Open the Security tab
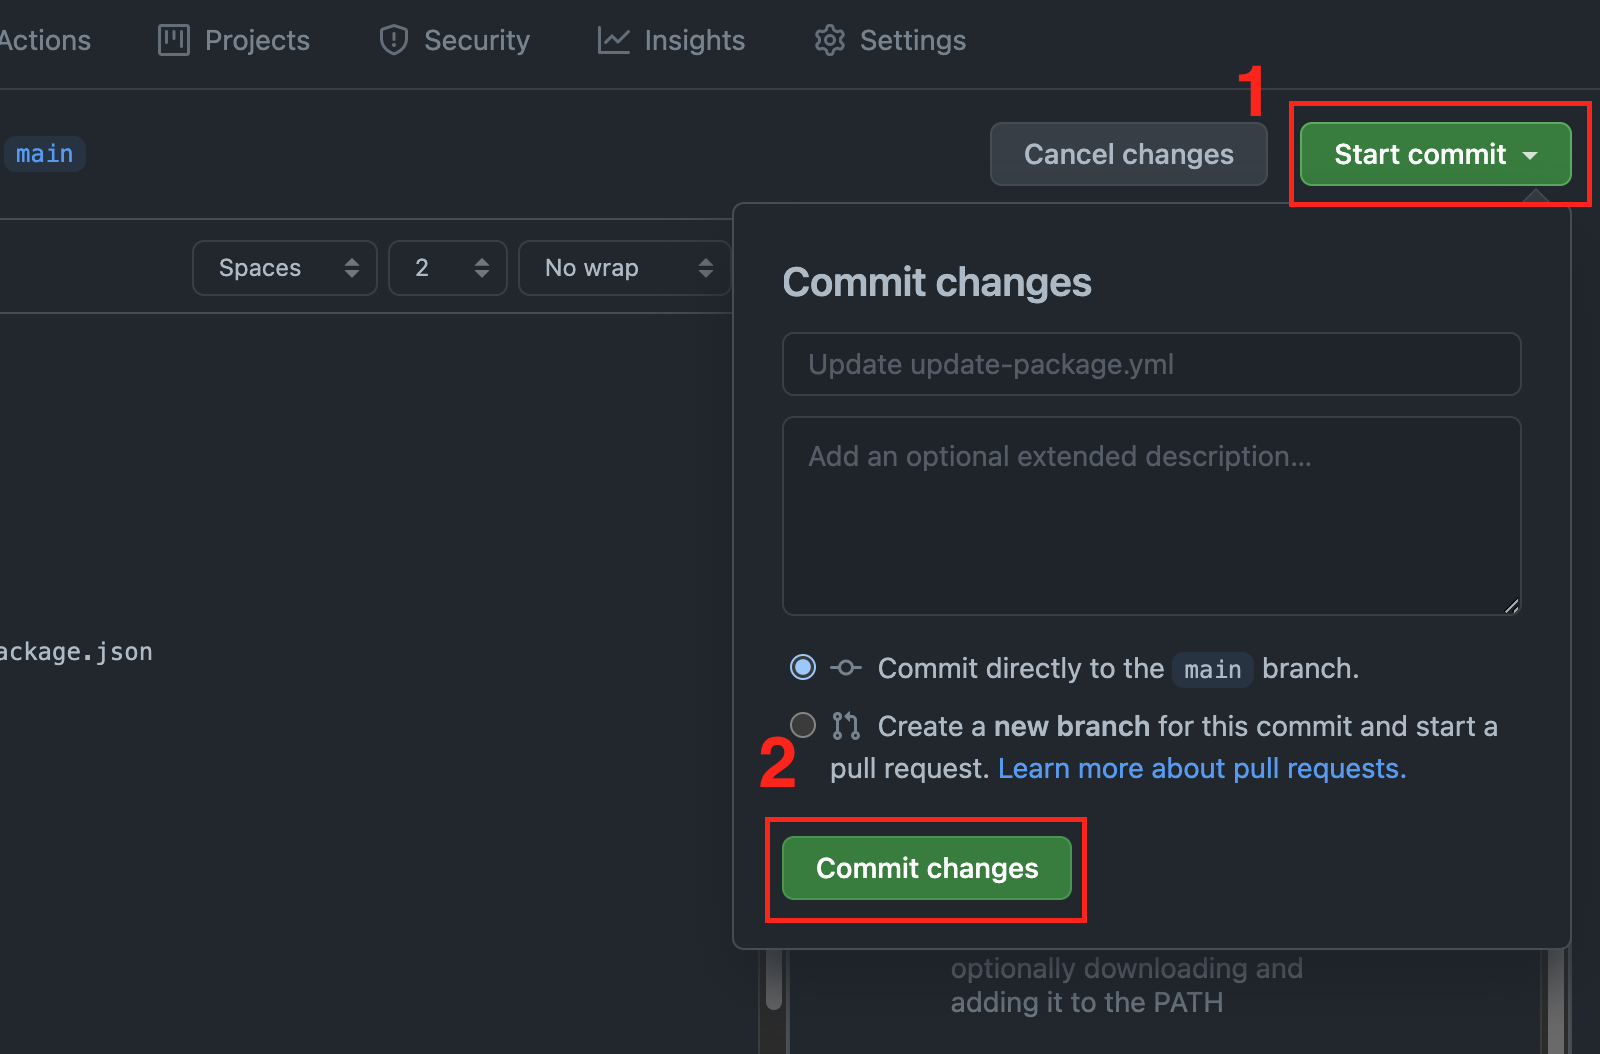 coord(454,40)
